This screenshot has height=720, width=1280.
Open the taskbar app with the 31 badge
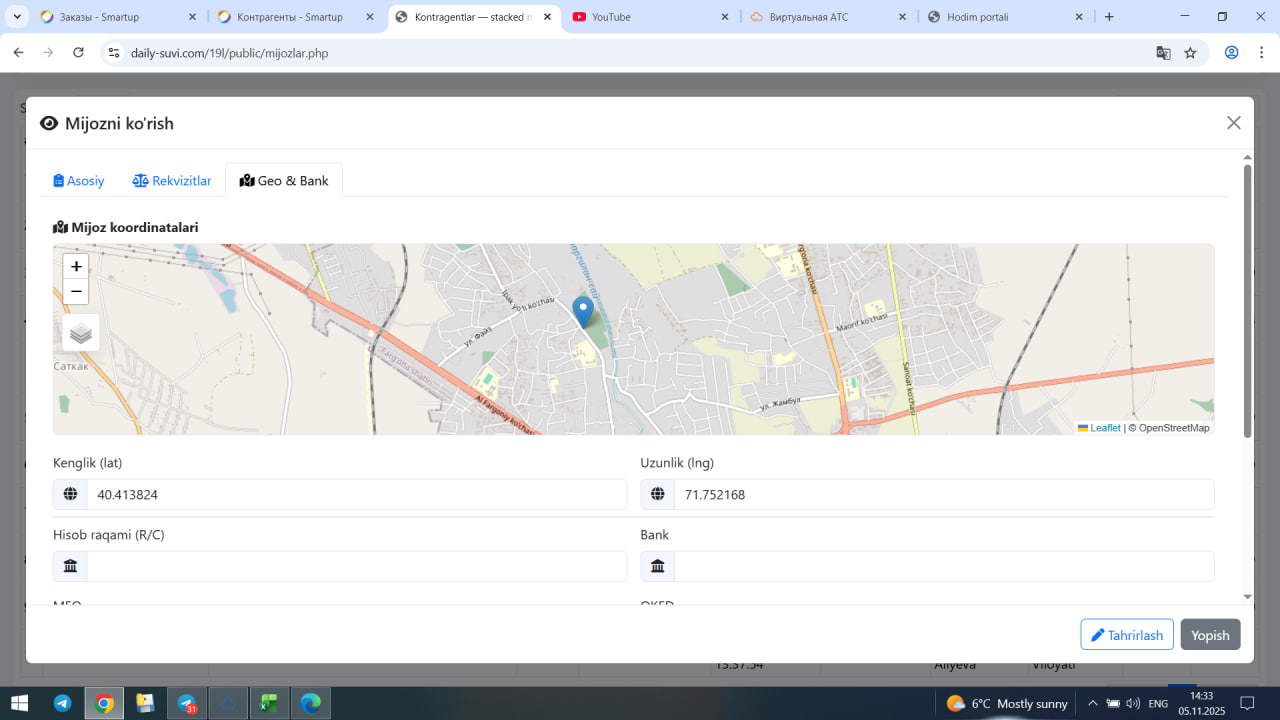click(187, 703)
